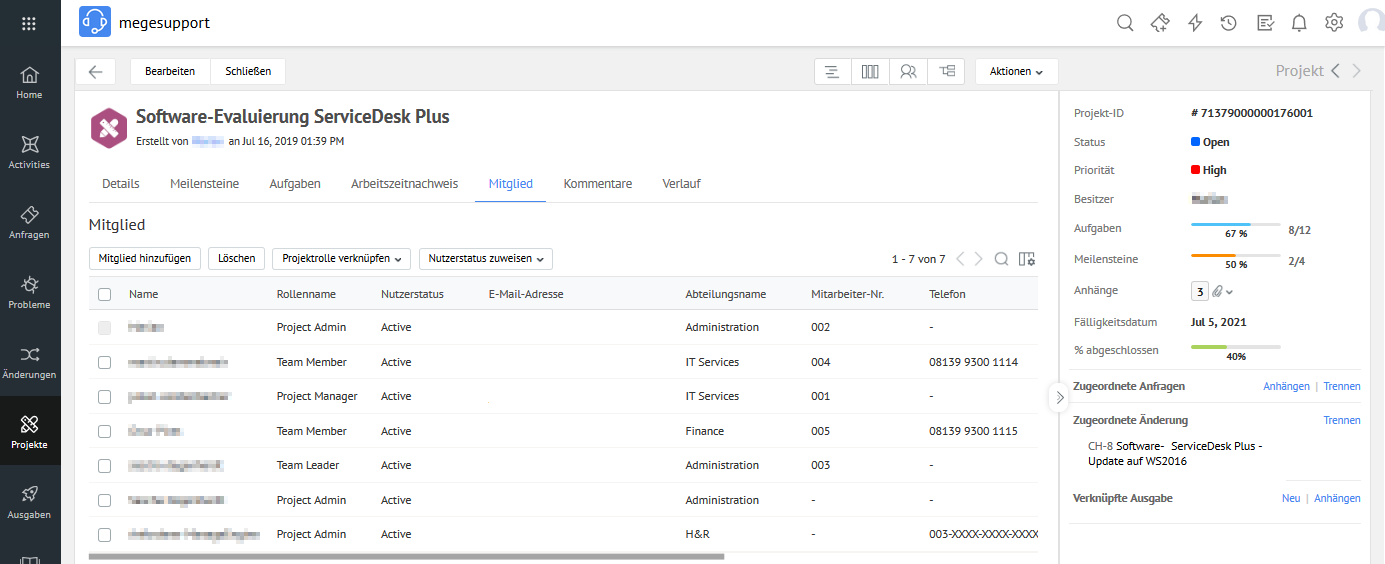Open Änderungen module in sidebar
This screenshot has width=1385, height=564.
30,363
